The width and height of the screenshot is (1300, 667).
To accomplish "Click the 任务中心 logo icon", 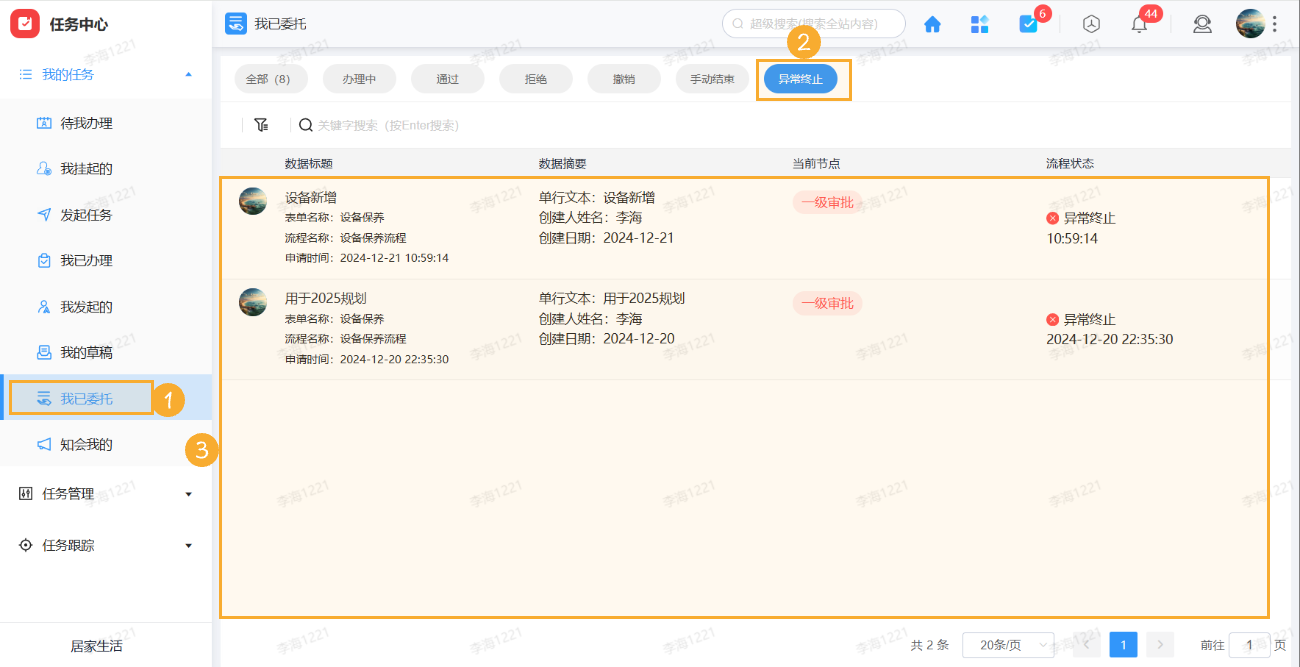I will (x=24, y=23).
